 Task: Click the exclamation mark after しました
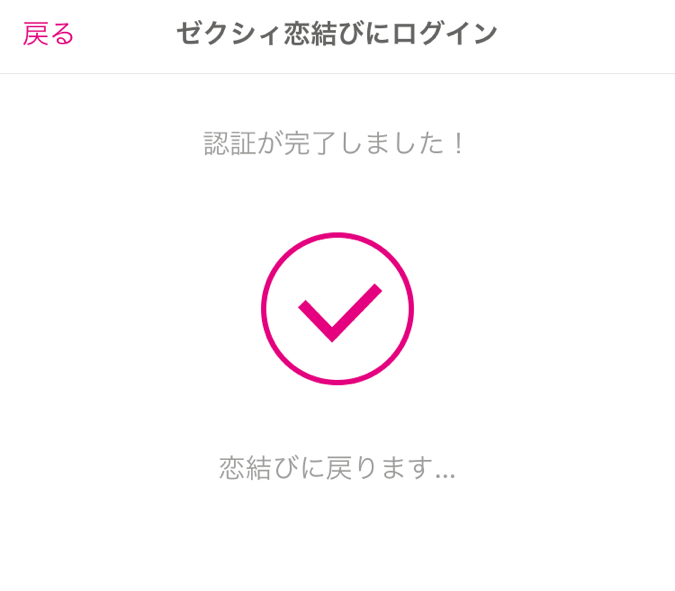(x=459, y=143)
